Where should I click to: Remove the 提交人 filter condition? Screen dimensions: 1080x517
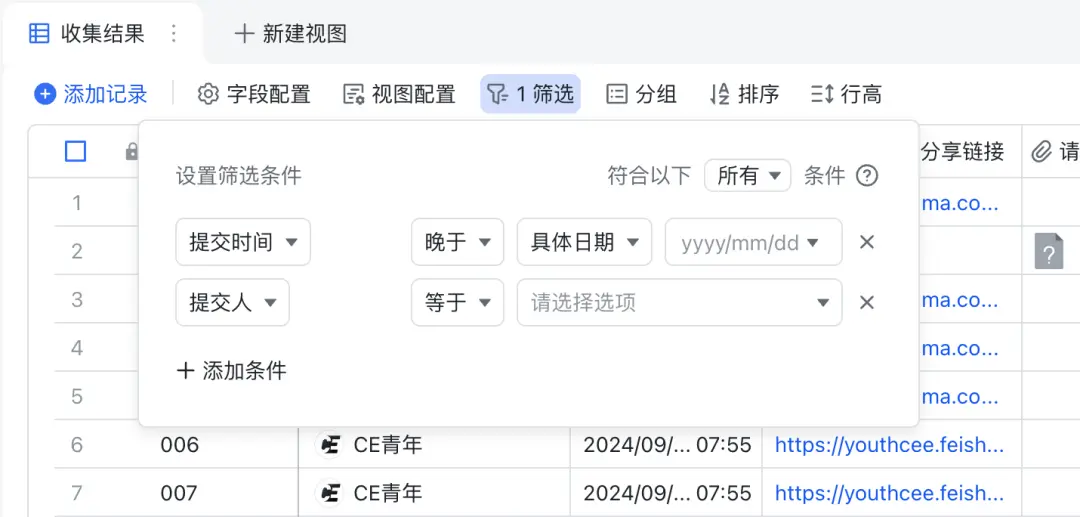point(867,302)
